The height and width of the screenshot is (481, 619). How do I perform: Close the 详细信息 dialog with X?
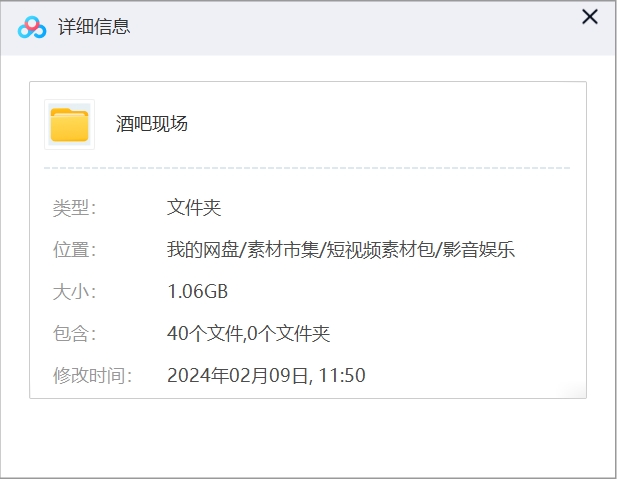590,17
